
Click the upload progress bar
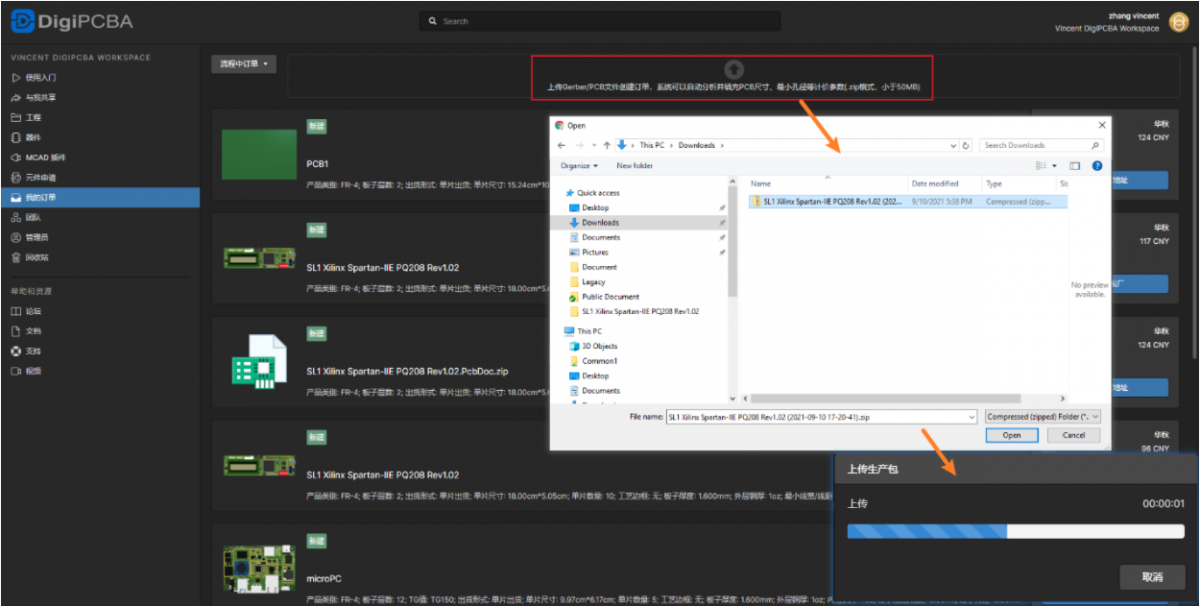[x=1015, y=531]
